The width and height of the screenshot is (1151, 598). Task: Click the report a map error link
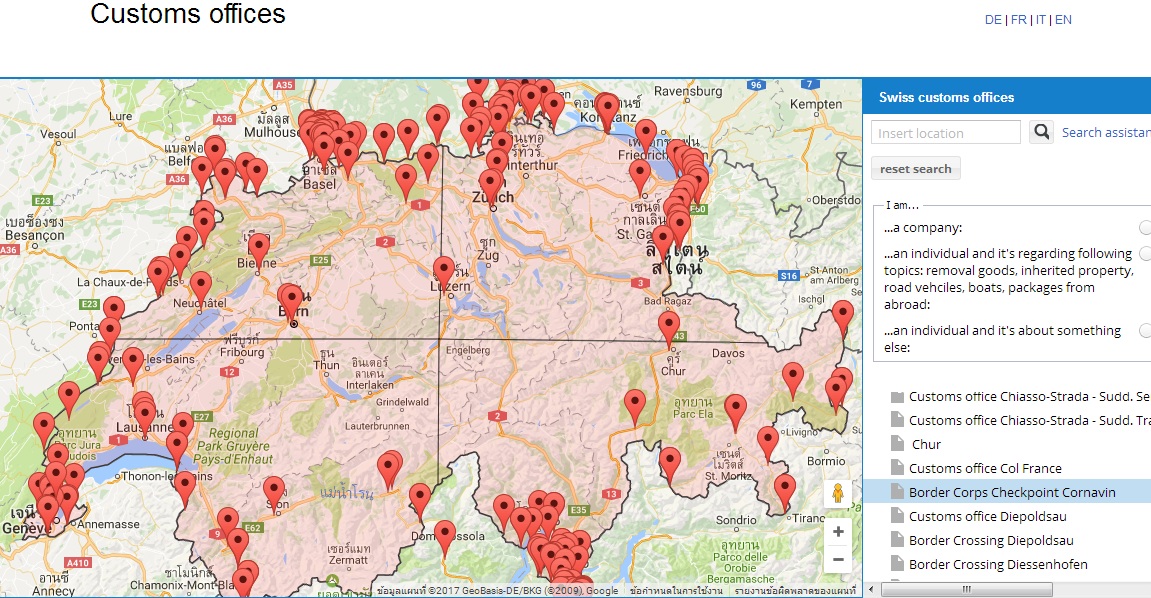click(795, 591)
